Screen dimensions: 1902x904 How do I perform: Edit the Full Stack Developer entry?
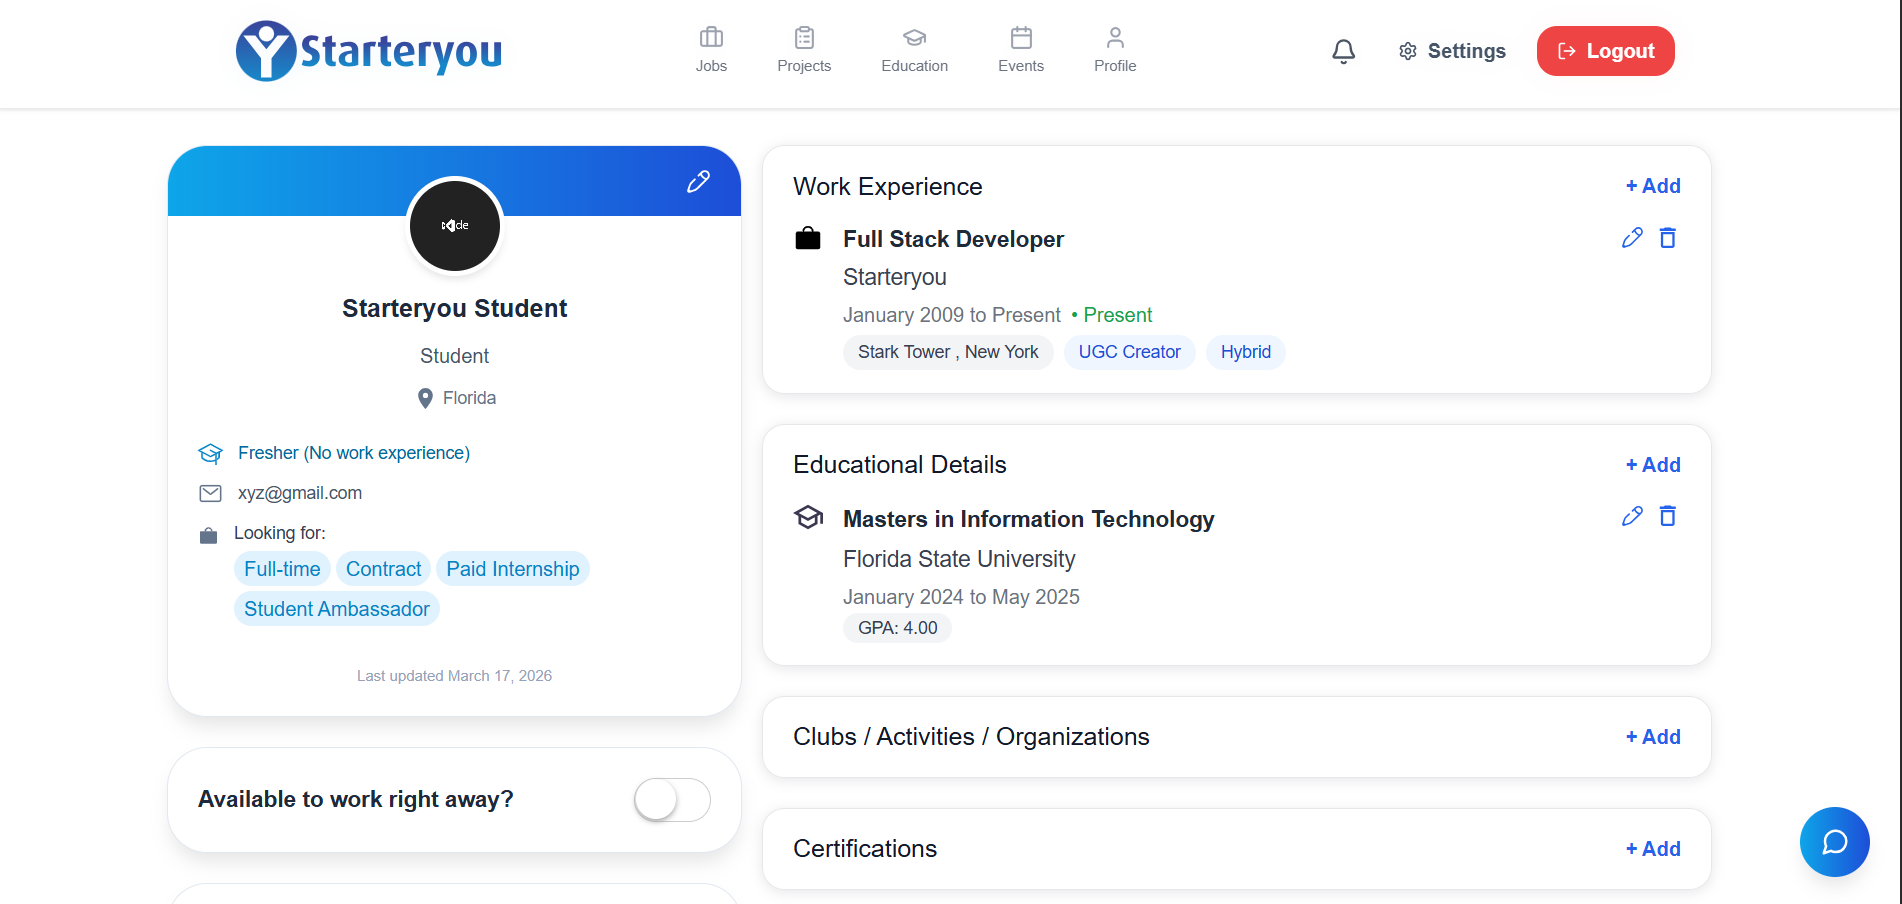pyautogui.click(x=1631, y=238)
